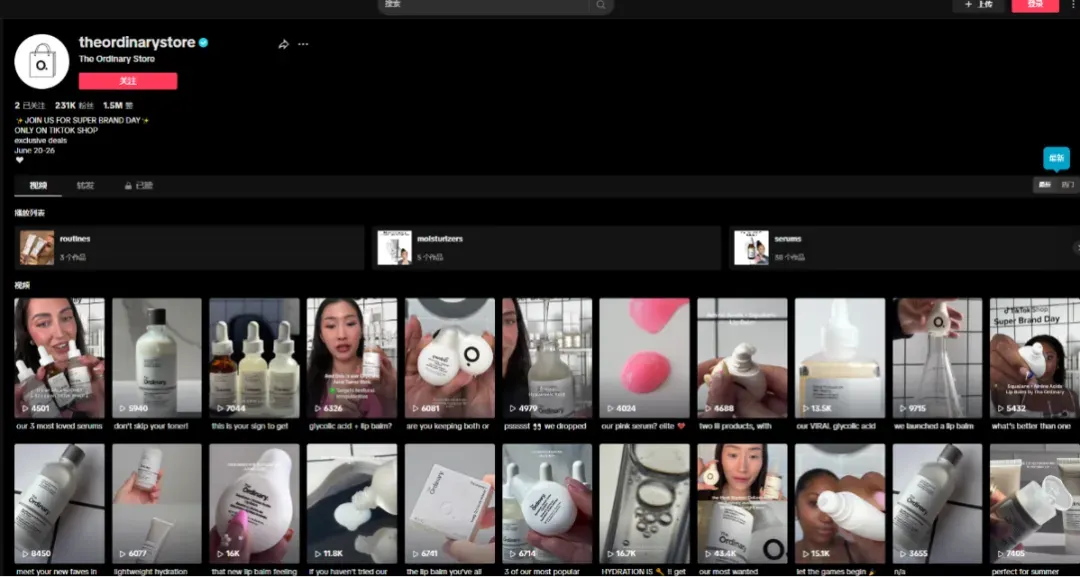Click the moisturizers playlist thumbnail image
This screenshot has width=1080, height=577.
(395, 248)
